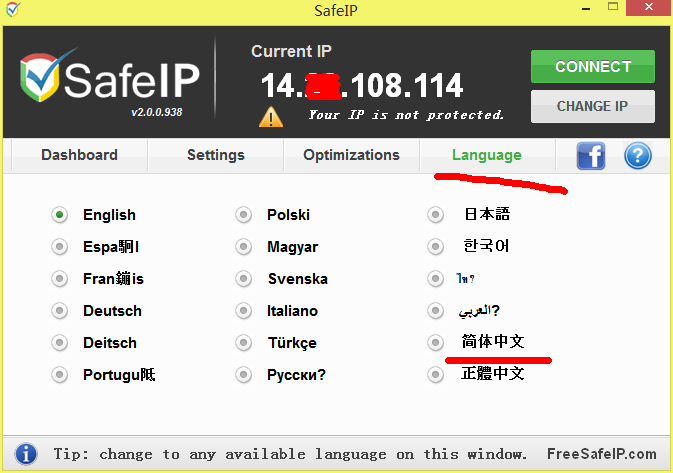Choose the Arabic language option
Viewport: 673px width, 473px height.
click(x=435, y=311)
